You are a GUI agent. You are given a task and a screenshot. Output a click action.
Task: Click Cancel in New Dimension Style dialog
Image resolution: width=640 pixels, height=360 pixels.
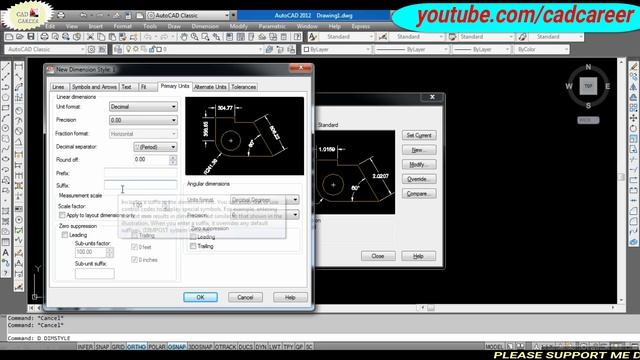coord(245,297)
